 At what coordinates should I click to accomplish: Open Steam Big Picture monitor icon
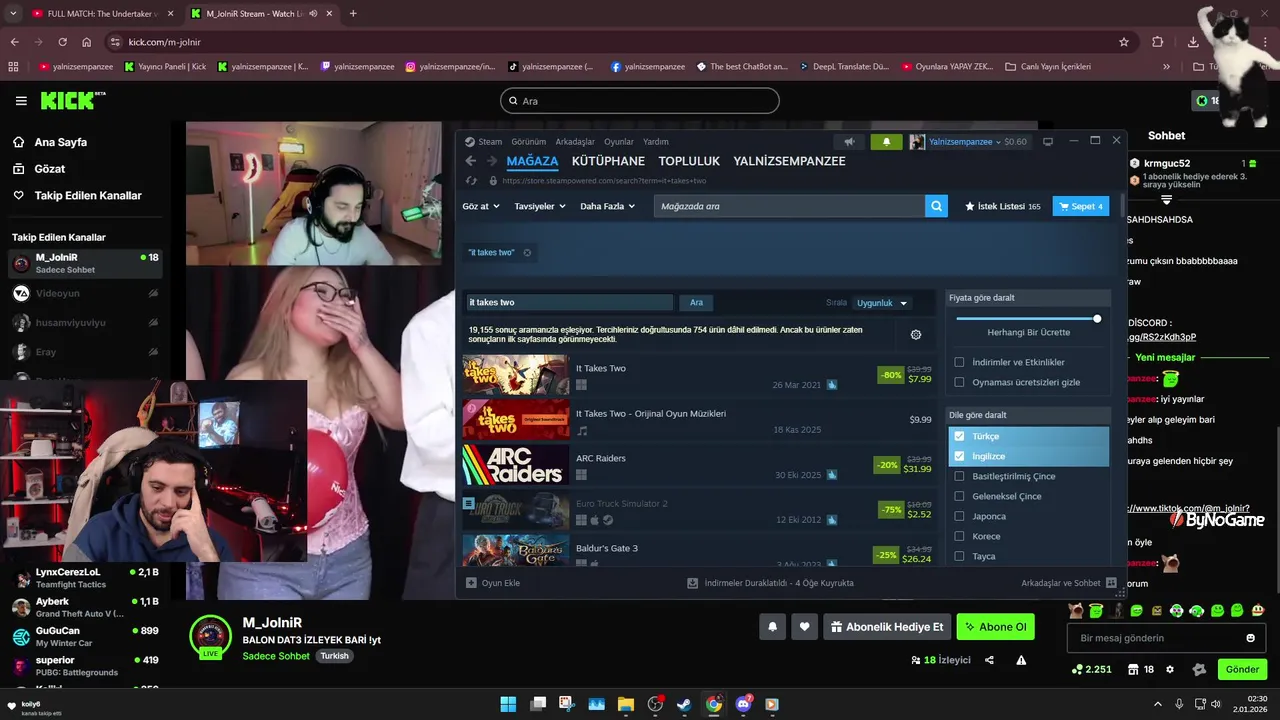[x=1048, y=141]
